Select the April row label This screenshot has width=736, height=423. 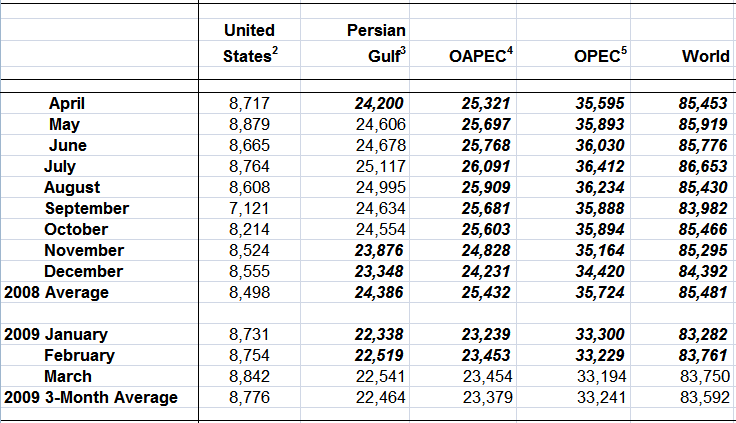click(67, 103)
